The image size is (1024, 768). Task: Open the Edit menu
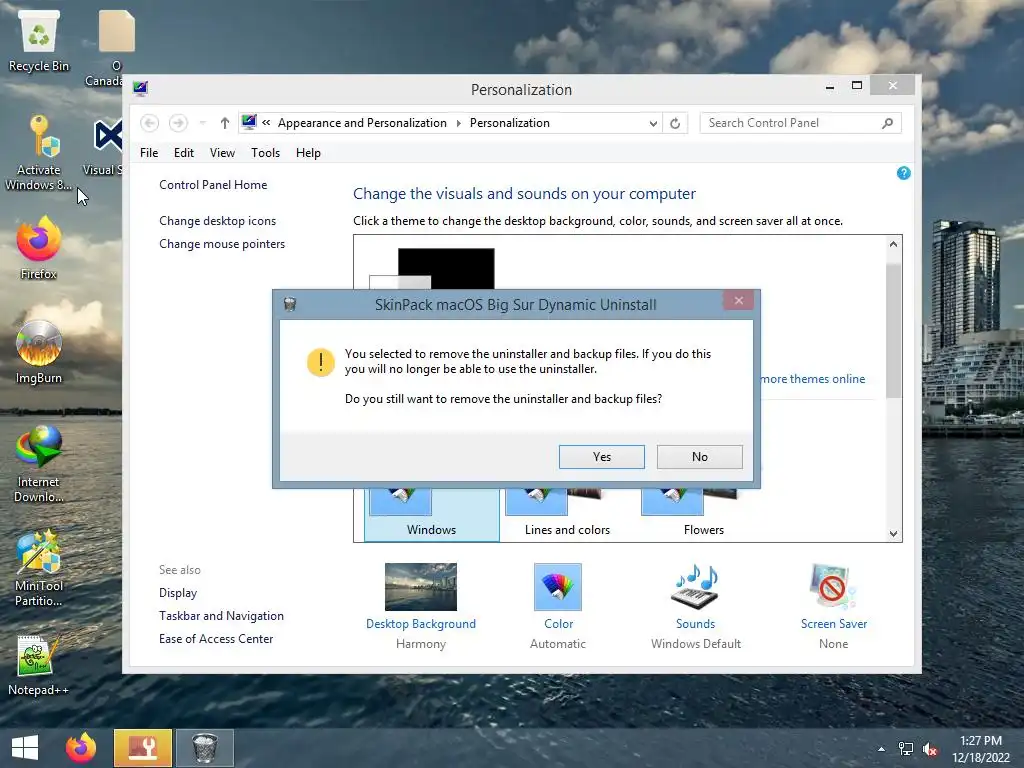[x=184, y=153]
